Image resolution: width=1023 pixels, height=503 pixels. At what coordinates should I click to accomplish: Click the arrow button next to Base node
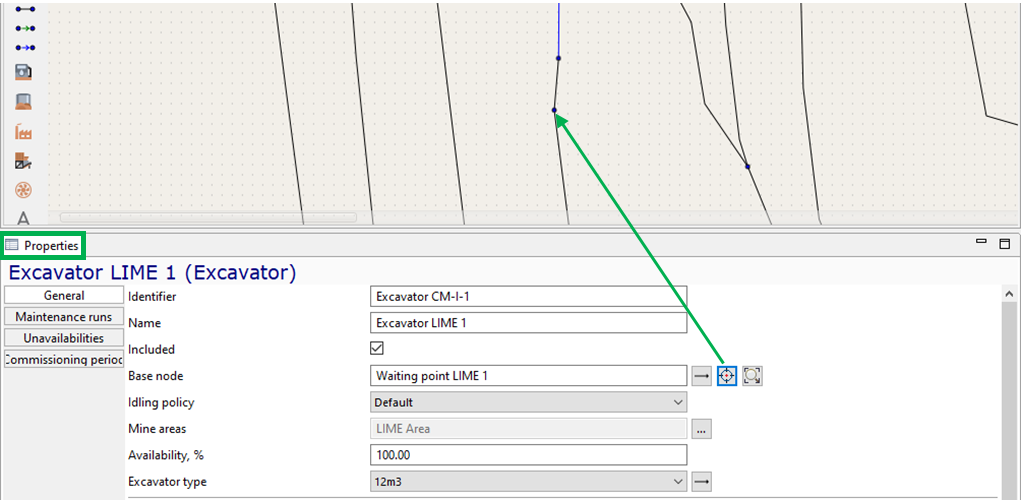click(701, 376)
